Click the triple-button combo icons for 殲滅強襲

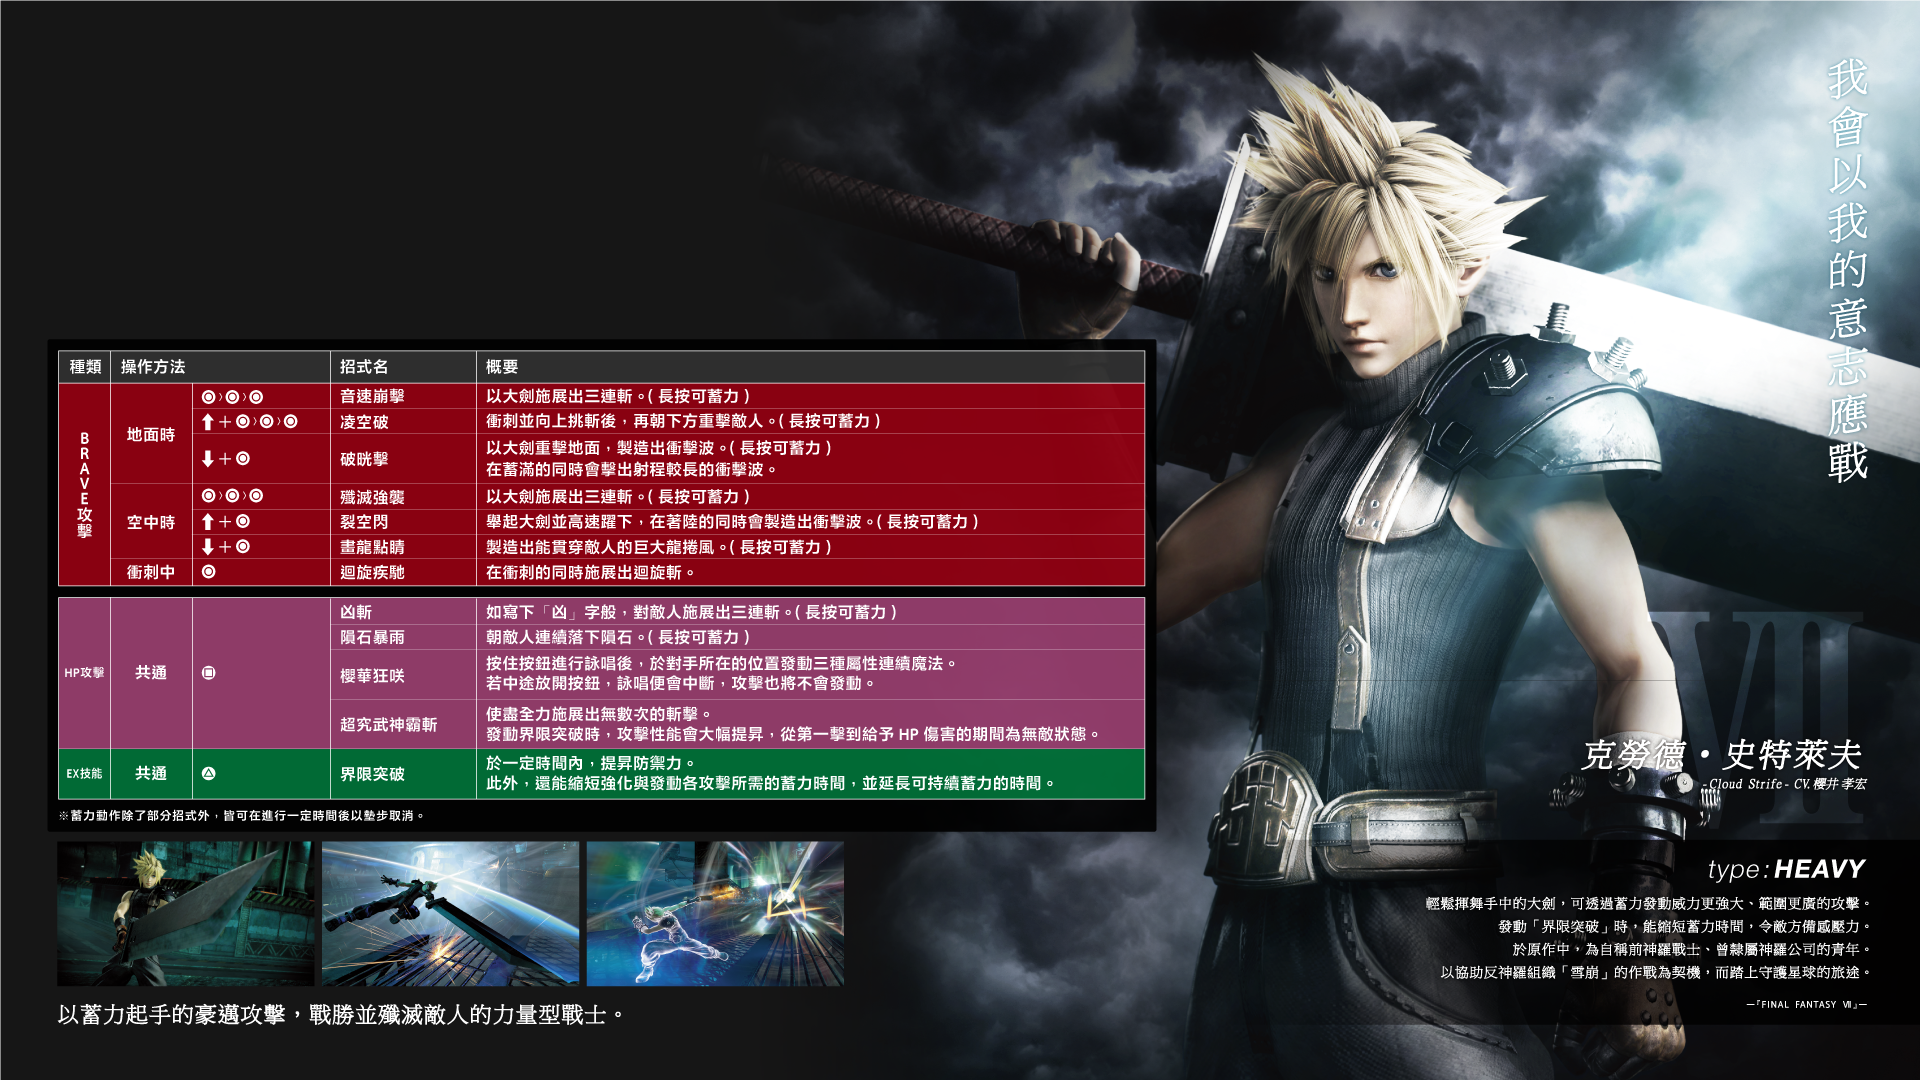(232, 496)
